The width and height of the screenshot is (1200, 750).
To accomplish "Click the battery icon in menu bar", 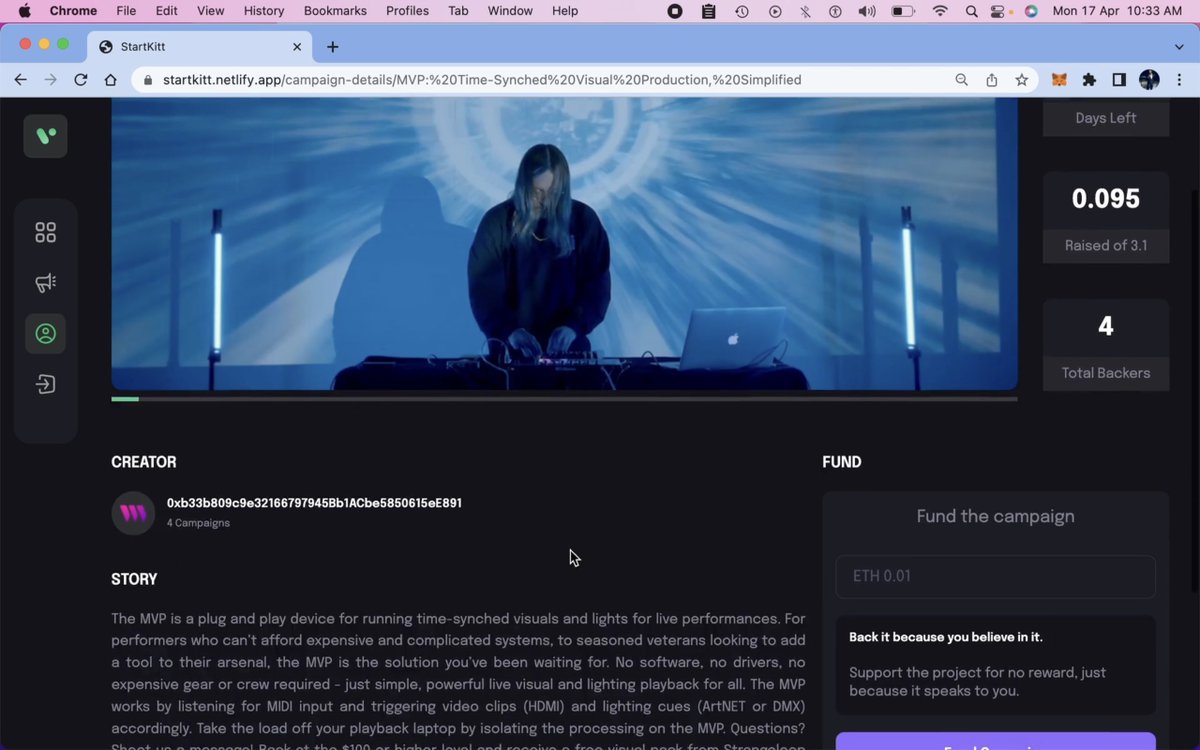I will 903,11.
